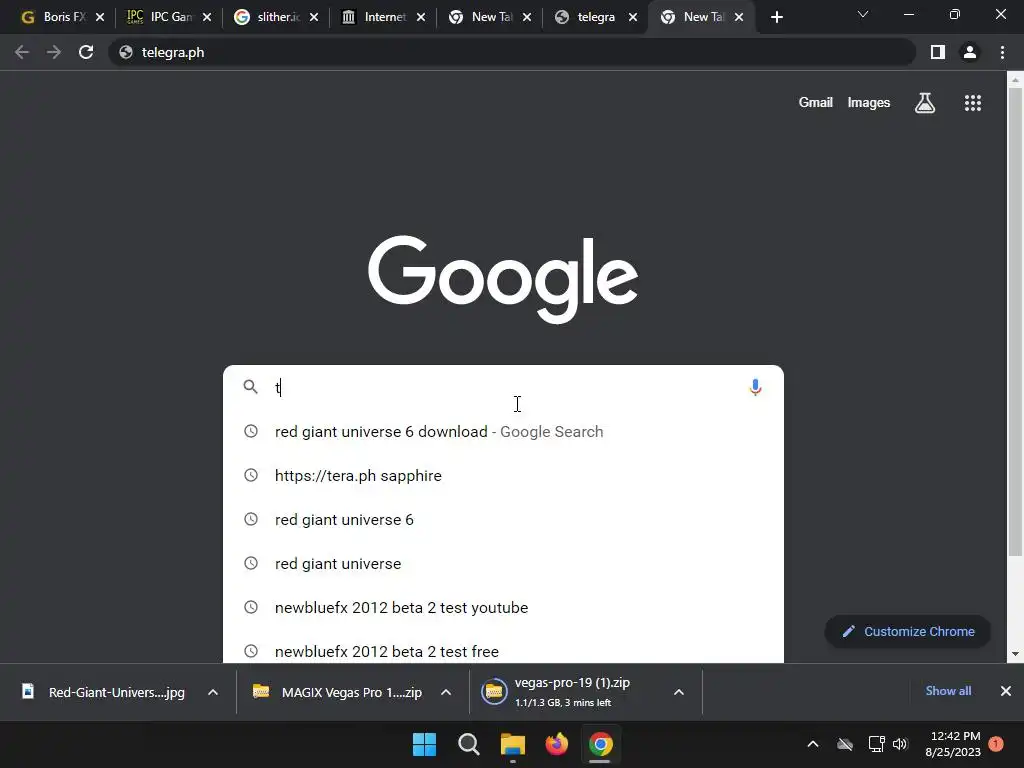Close the Boris FX tab
This screenshot has height=768, width=1024.
click(100, 18)
